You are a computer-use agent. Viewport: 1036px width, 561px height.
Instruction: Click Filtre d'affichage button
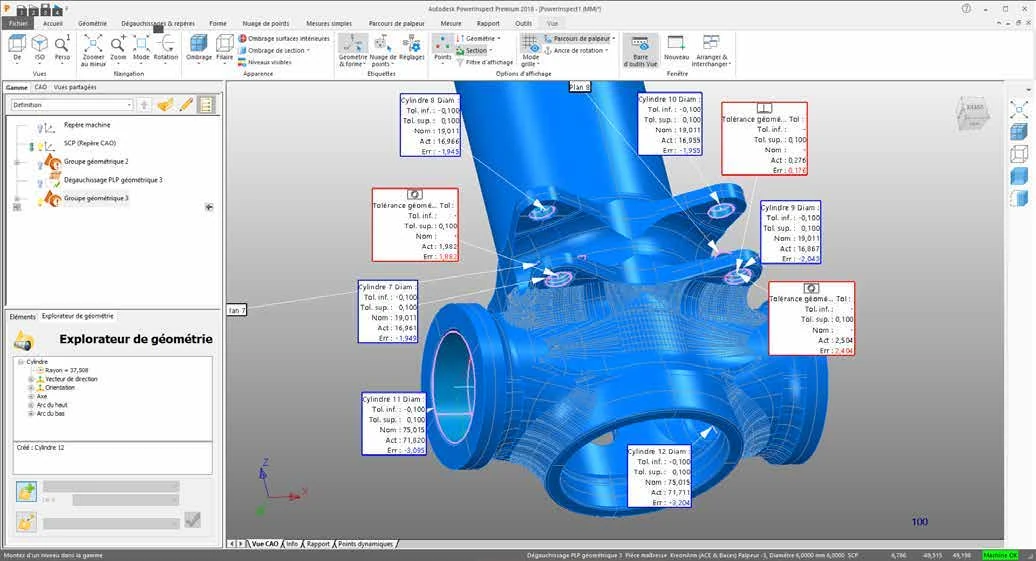[484, 62]
